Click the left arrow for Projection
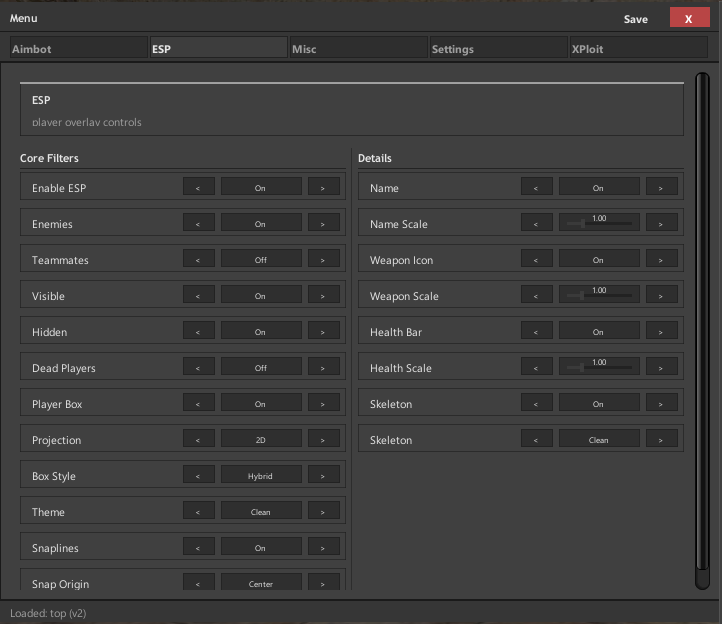This screenshot has width=722, height=624. pyautogui.click(x=198, y=438)
